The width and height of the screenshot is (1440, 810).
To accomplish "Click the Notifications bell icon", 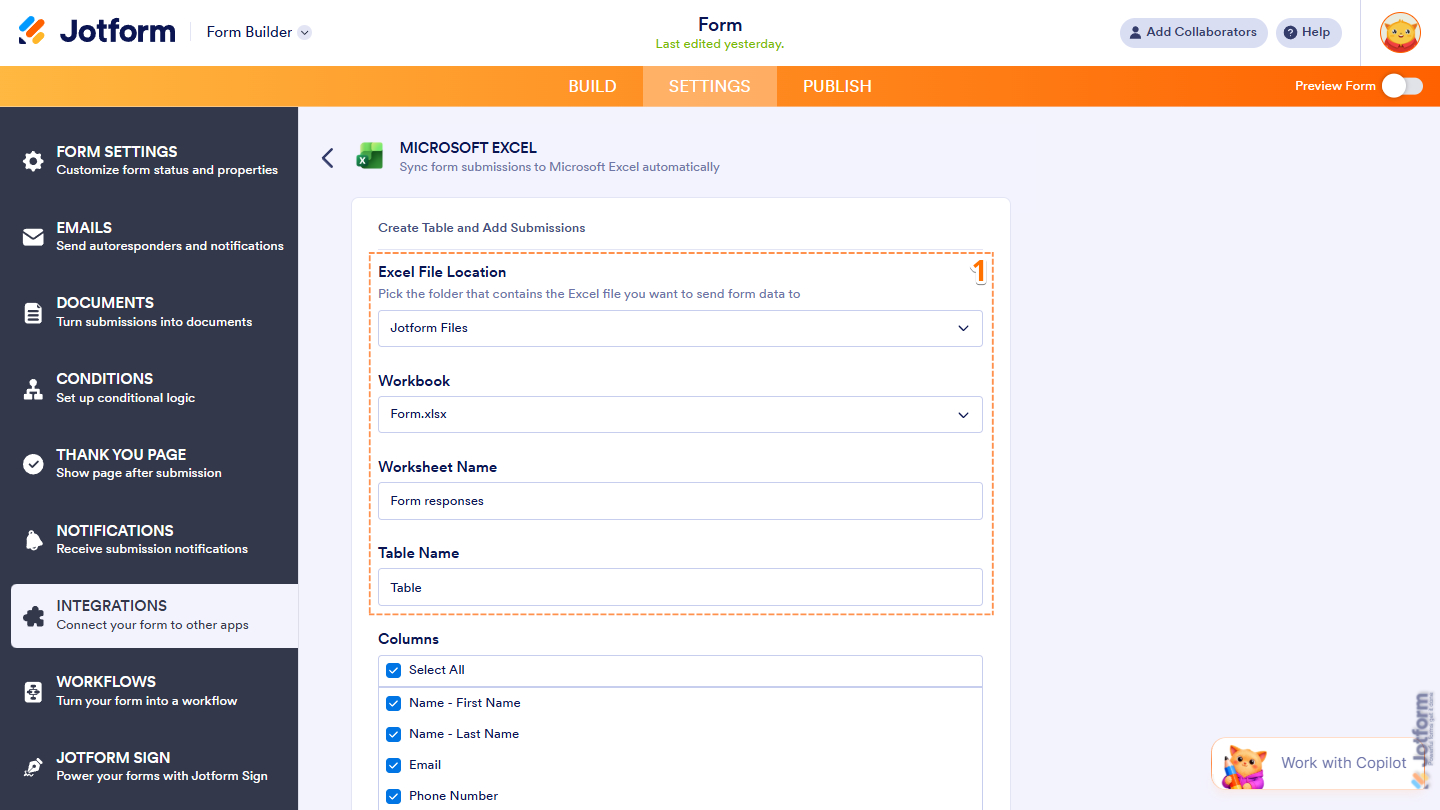I will [x=32, y=539].
